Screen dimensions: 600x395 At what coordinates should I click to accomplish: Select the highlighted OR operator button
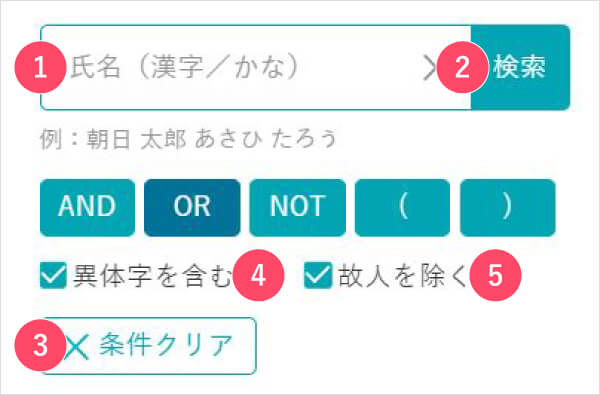pyautogui.click(x=192, y=207)
